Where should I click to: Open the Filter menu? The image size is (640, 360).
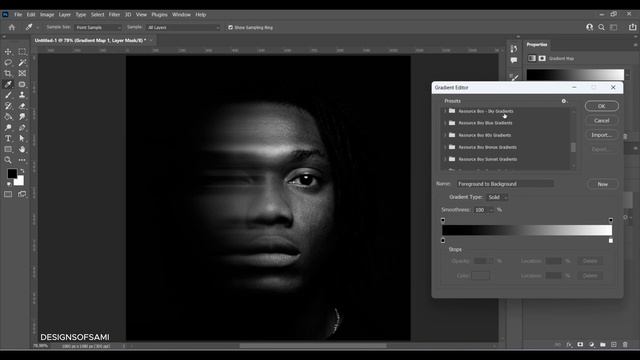tap(114, 14)
